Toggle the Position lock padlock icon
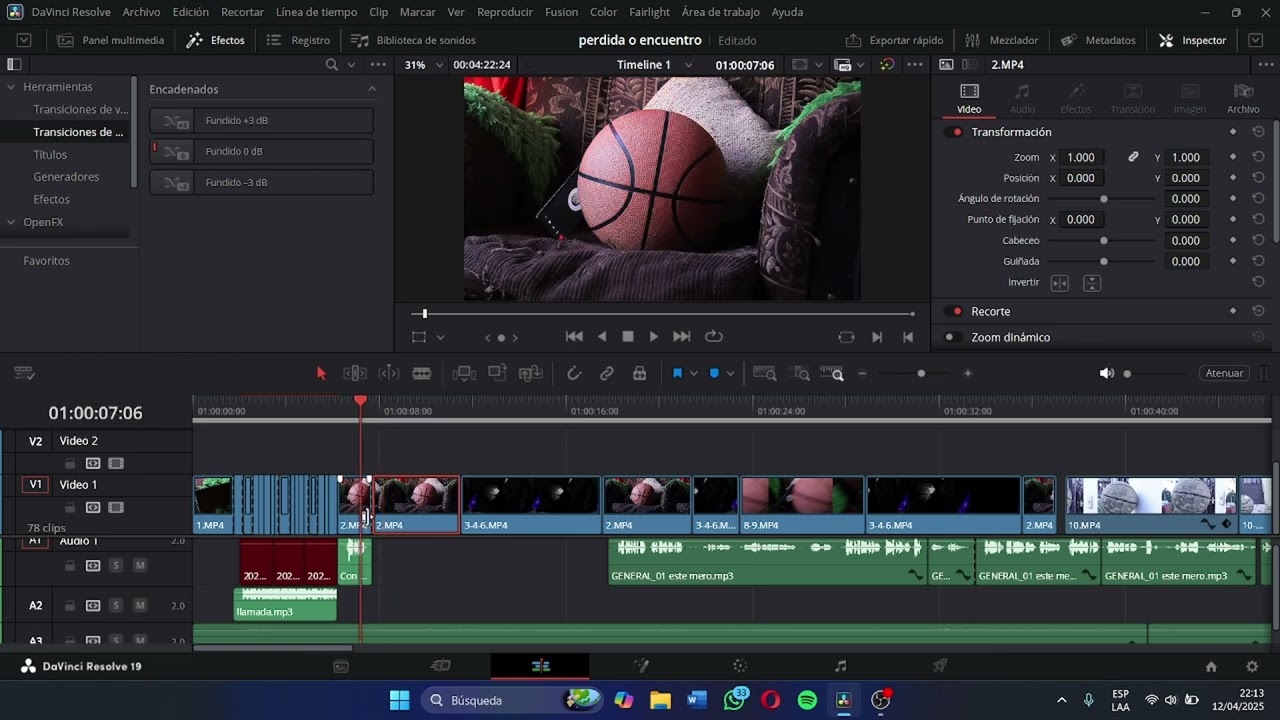The height and width of the screenshot is (720, 1280). [x=639, y=373]
